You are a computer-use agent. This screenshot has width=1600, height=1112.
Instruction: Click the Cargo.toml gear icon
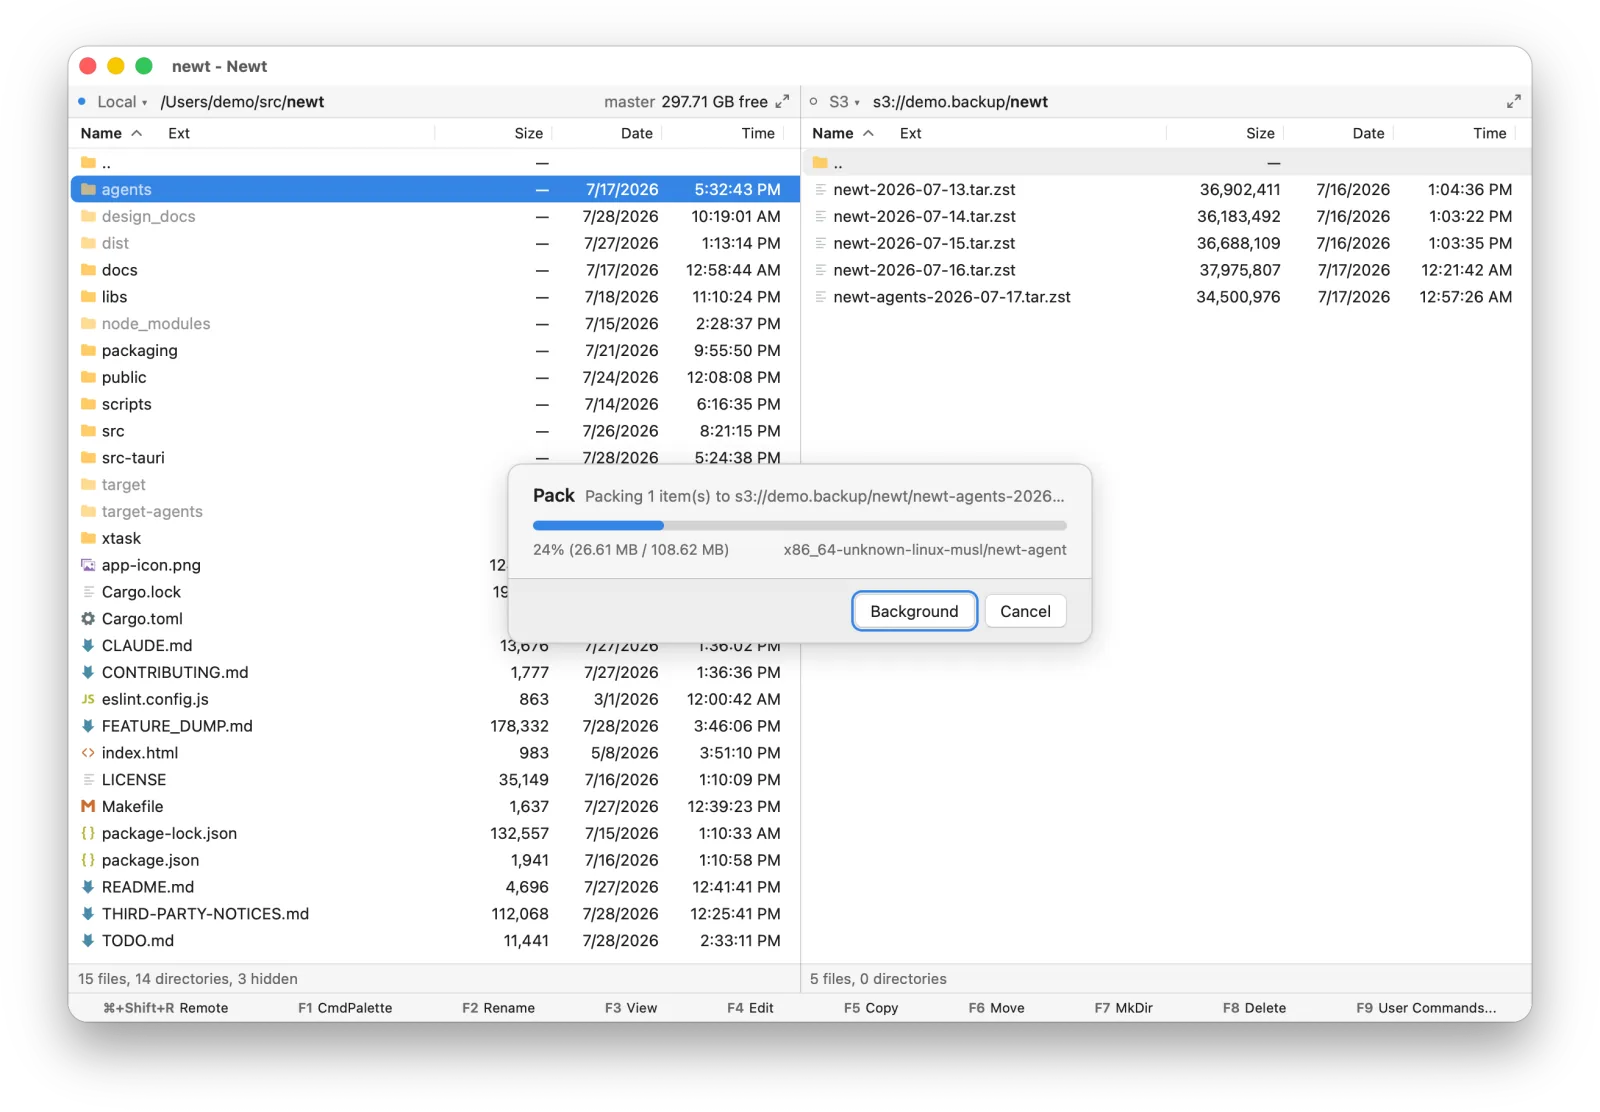coord(88,619)
